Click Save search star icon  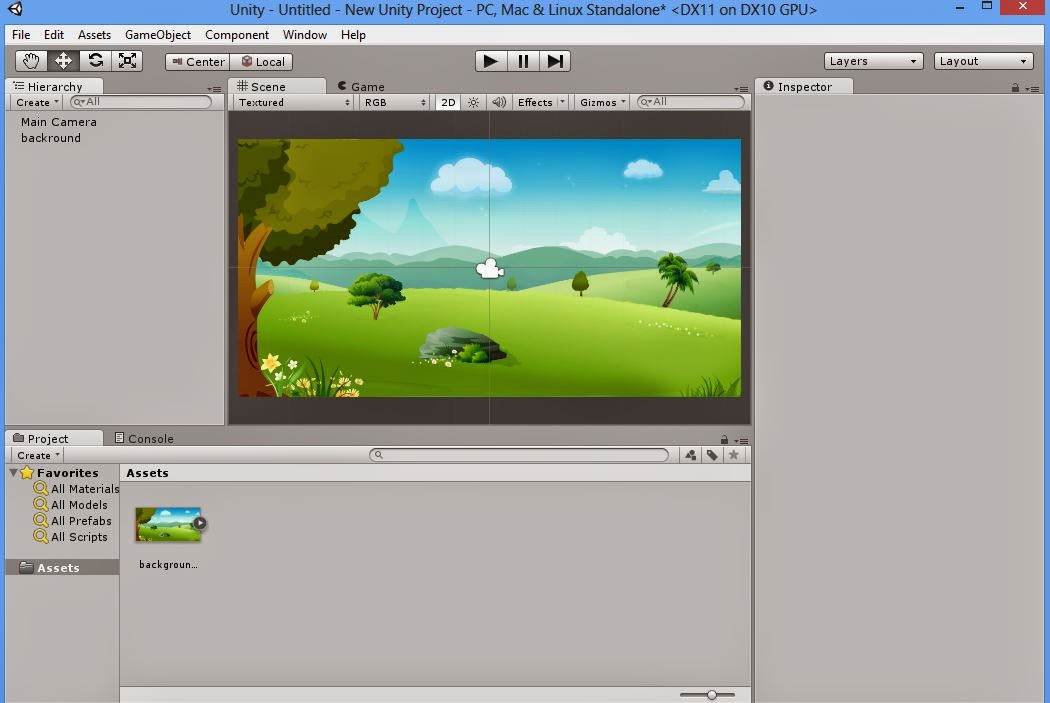pos(733,455)
